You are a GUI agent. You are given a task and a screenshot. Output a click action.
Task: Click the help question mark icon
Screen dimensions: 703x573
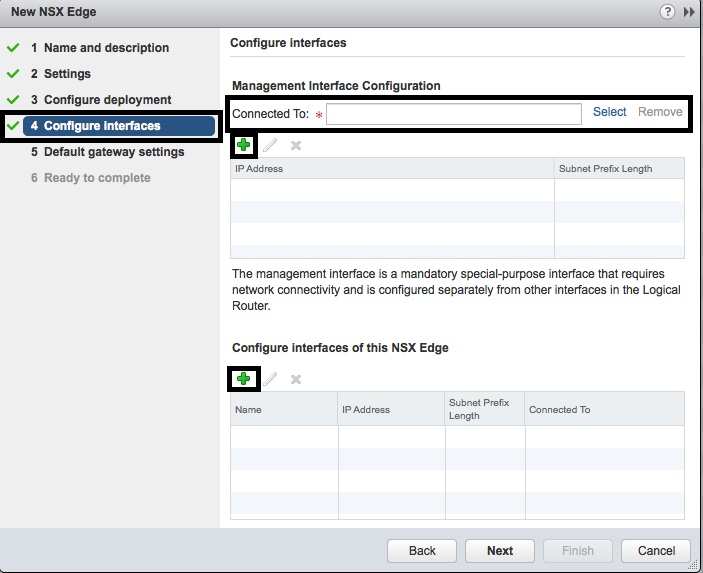[668, 12]
